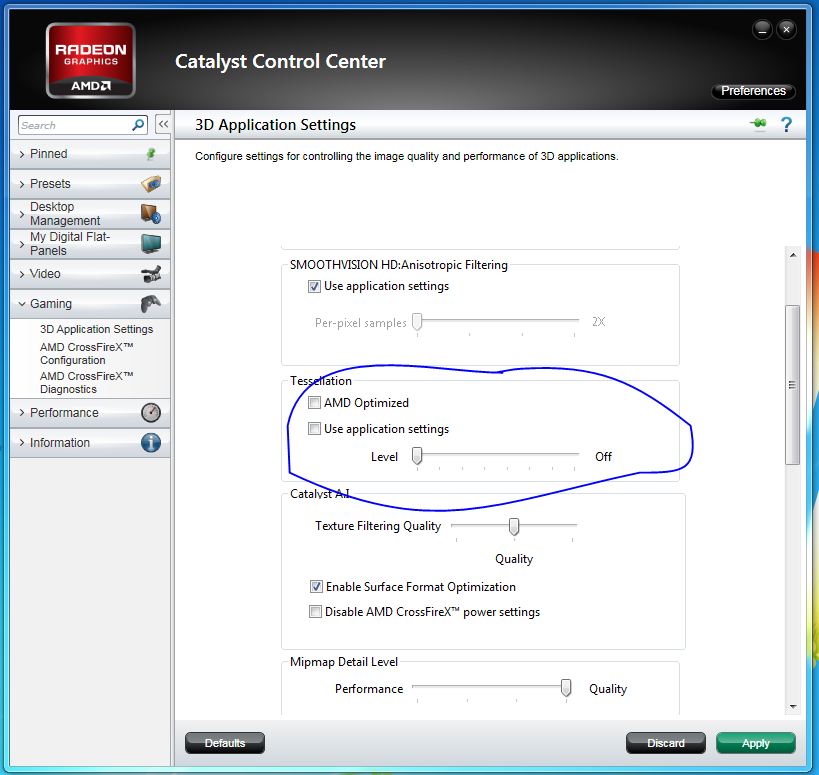This screenshot has height=775, width=819.
Task: Click the Per-pixel samples slider thumb
Action: (x=417, y=322)
